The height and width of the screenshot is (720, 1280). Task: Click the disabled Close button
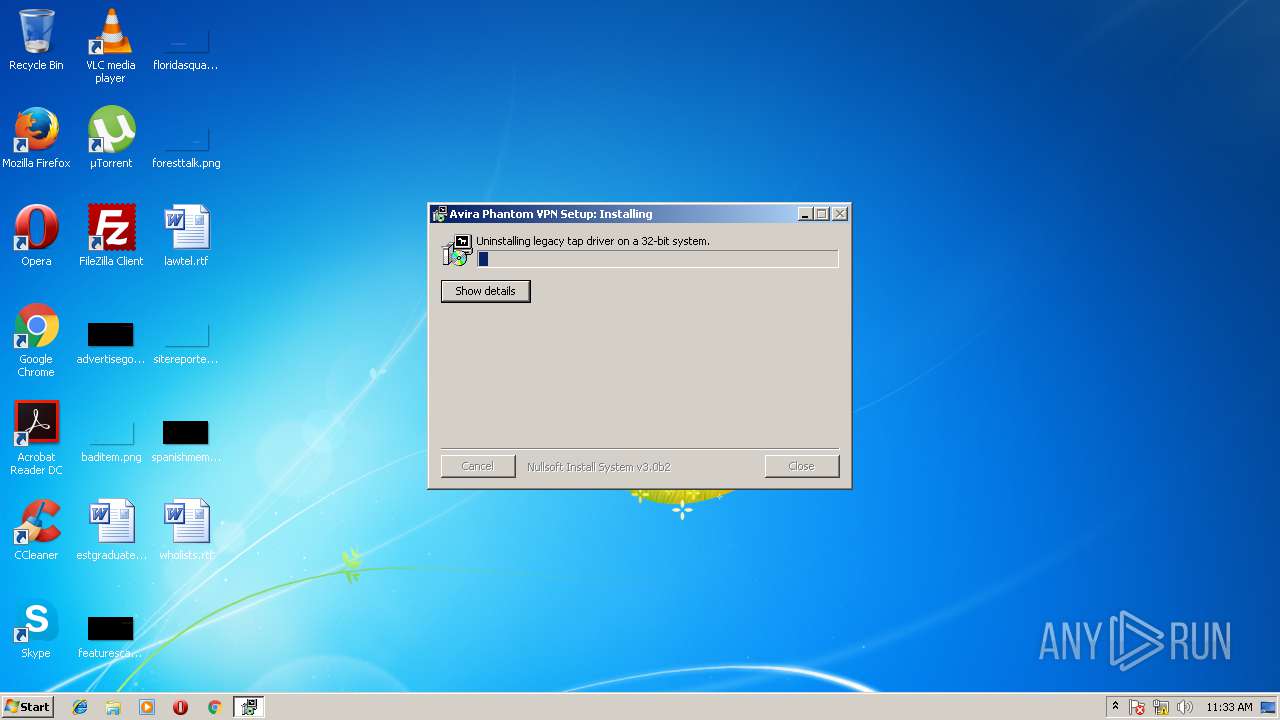click(x=801, y=466)
